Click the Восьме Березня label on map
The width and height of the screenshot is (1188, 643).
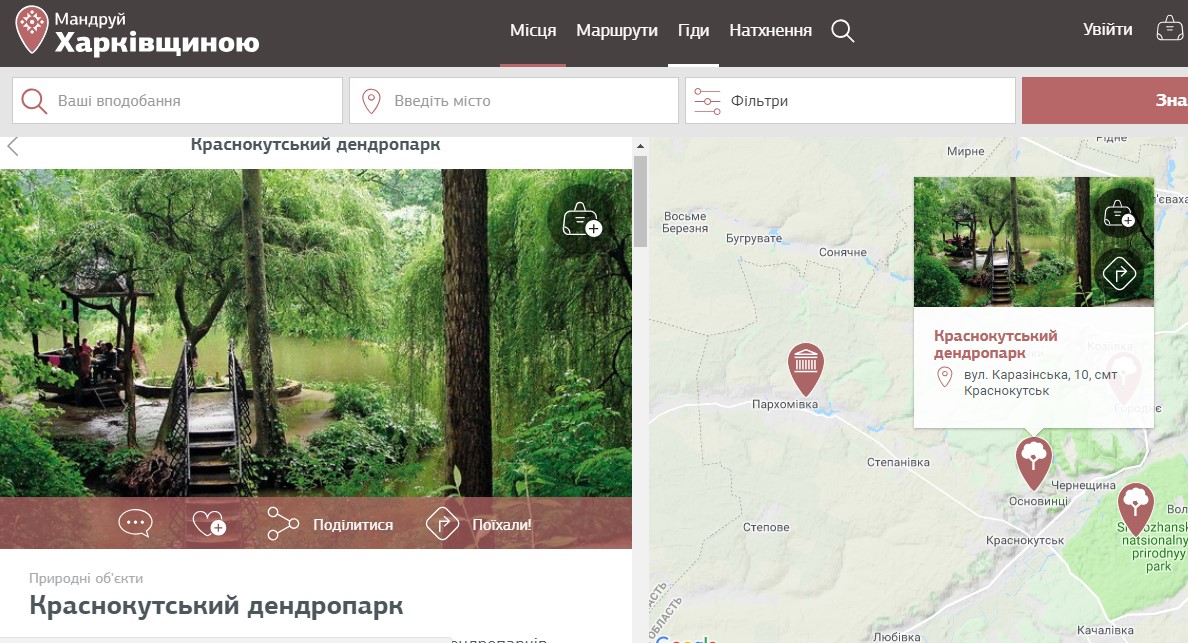[684, 222]
